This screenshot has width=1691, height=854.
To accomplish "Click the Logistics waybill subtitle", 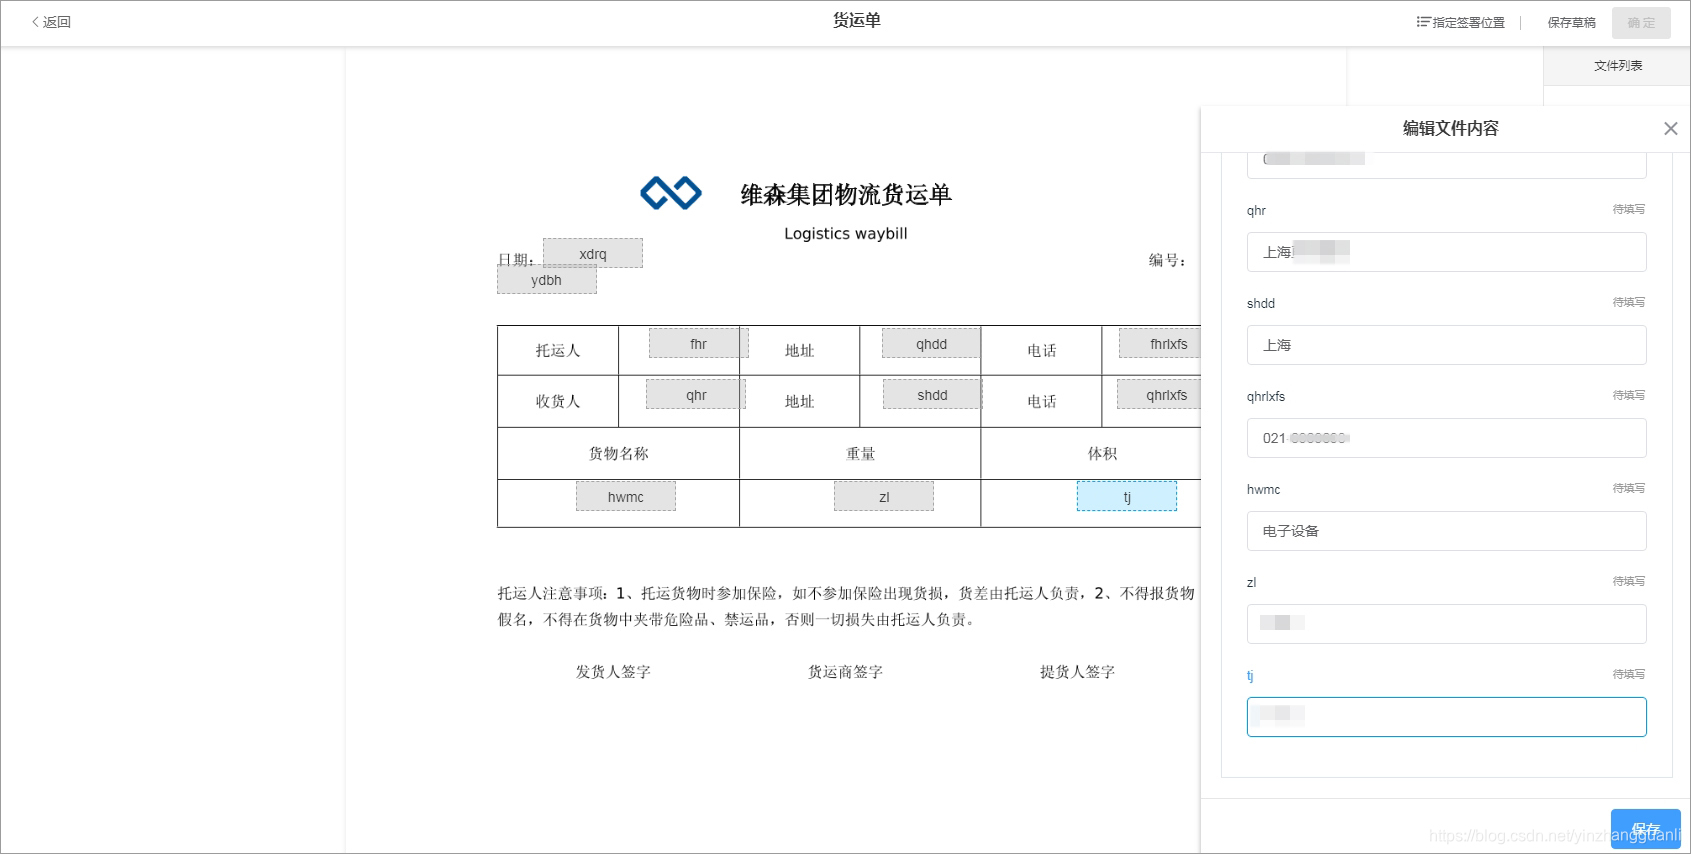I will click(x=846, y=233).
